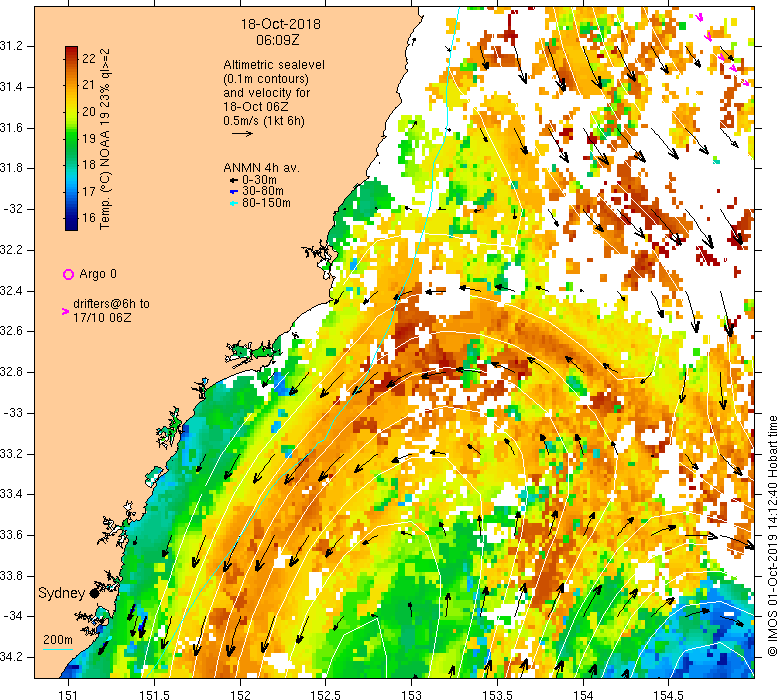This screenshot has height=700, width=780.
Task: Click the color bar tick value 20
Action: tap(89, 111)
